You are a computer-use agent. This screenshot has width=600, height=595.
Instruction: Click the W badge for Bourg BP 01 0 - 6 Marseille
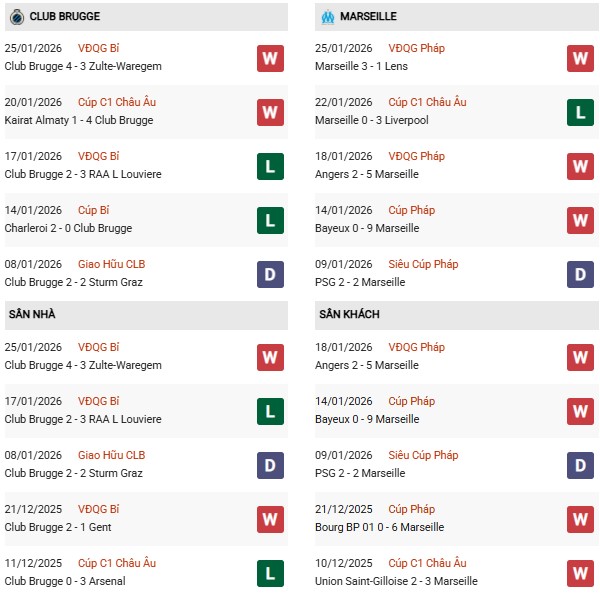[x=581, y=519]
